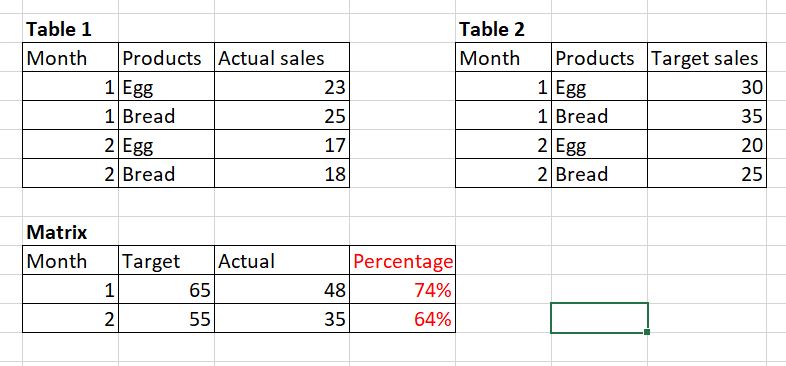The width and height of the screenshot is (786, 366).
Task: Select Matrix target value 65
Action: (166, 289)
